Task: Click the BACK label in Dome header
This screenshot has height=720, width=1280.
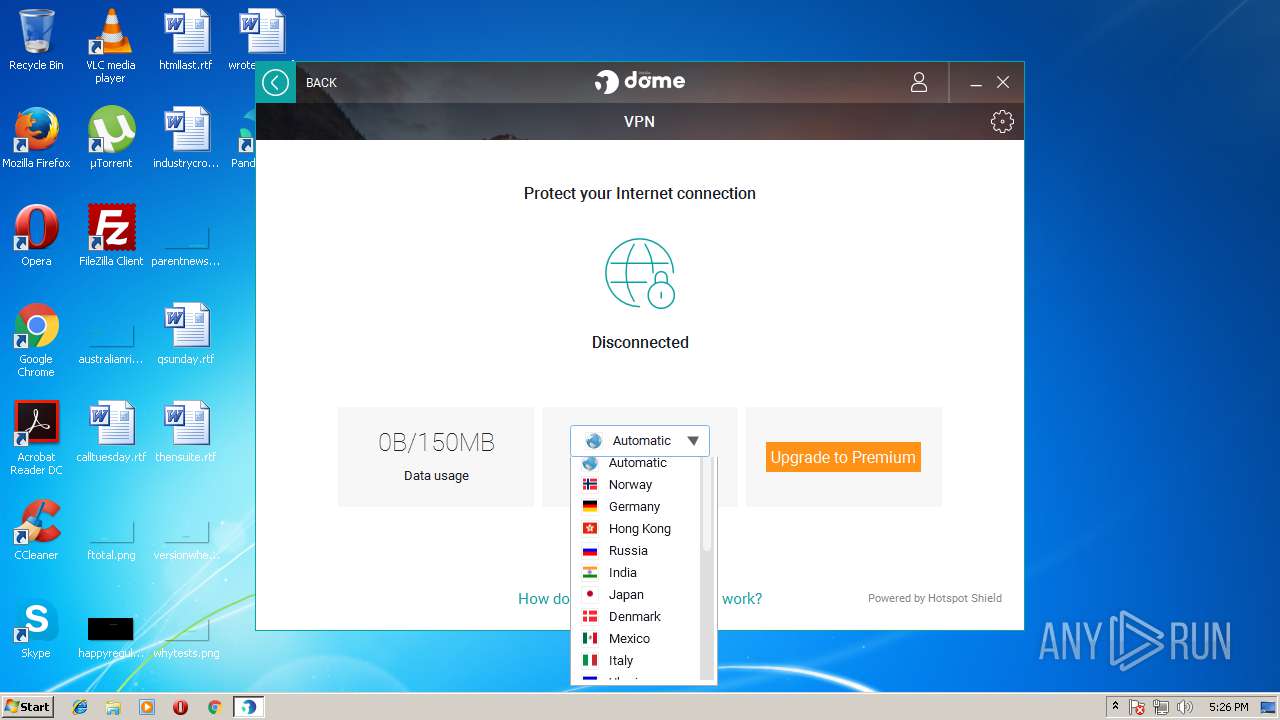Action: (321, 83)
